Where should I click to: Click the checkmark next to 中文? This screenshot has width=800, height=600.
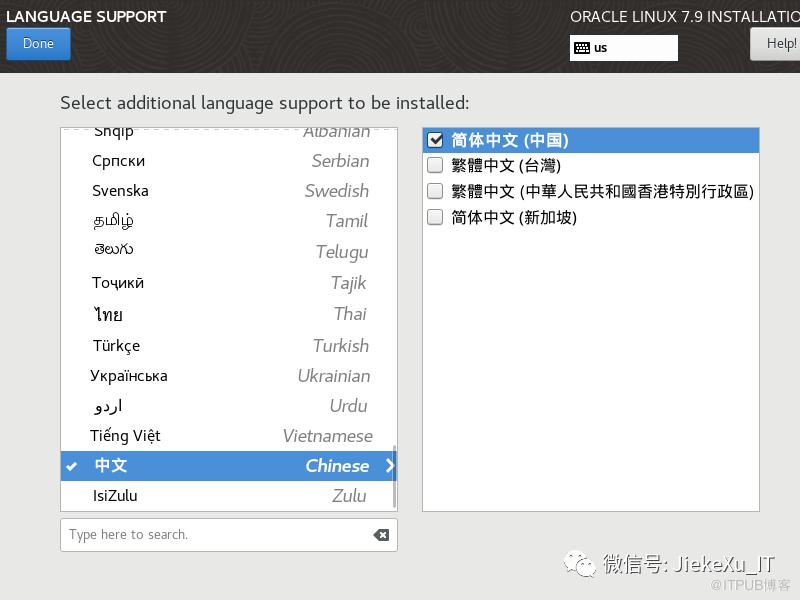pos(72,466)
